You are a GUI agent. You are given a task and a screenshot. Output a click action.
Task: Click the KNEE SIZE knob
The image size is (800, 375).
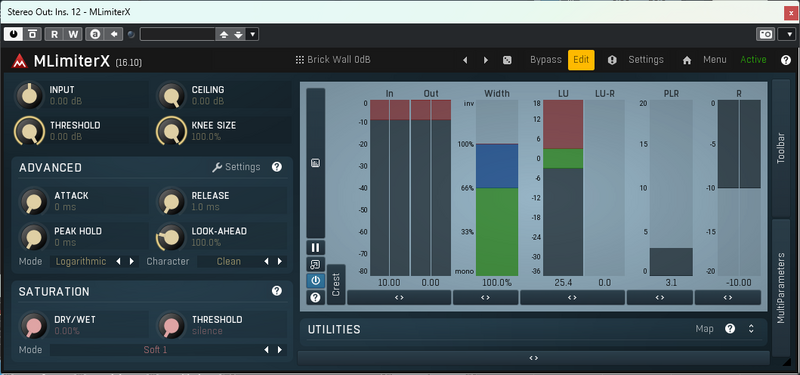coord(172,131)
